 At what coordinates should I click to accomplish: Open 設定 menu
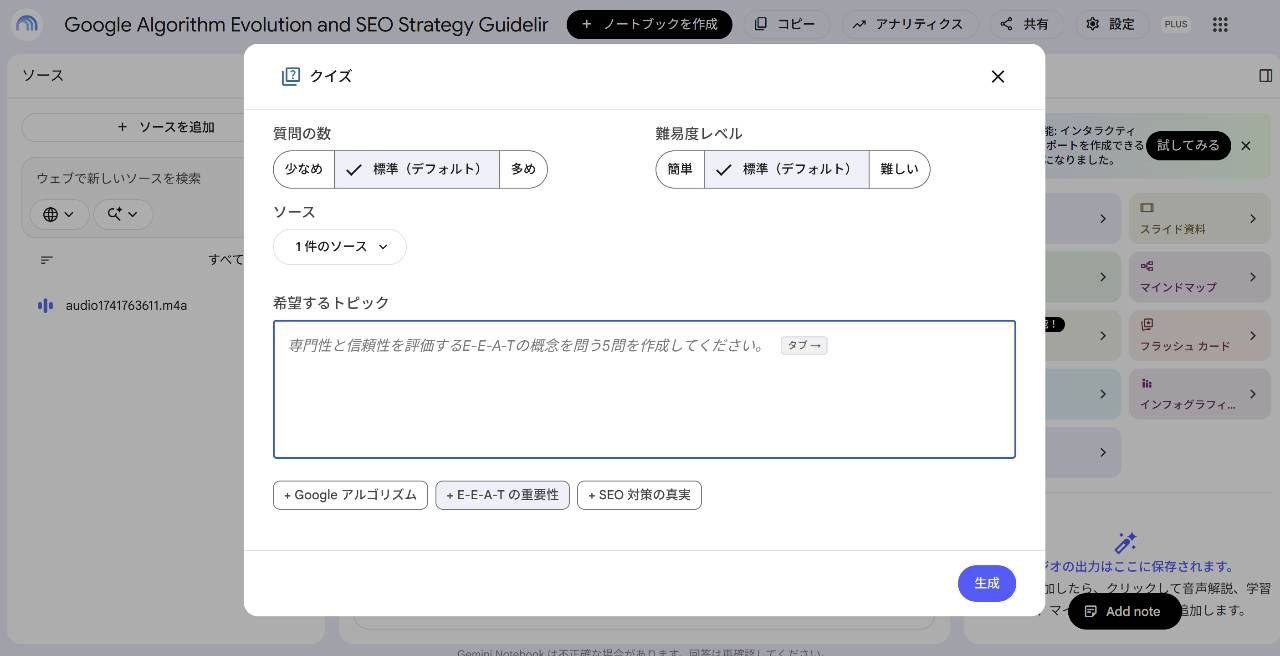point(1111,24)
